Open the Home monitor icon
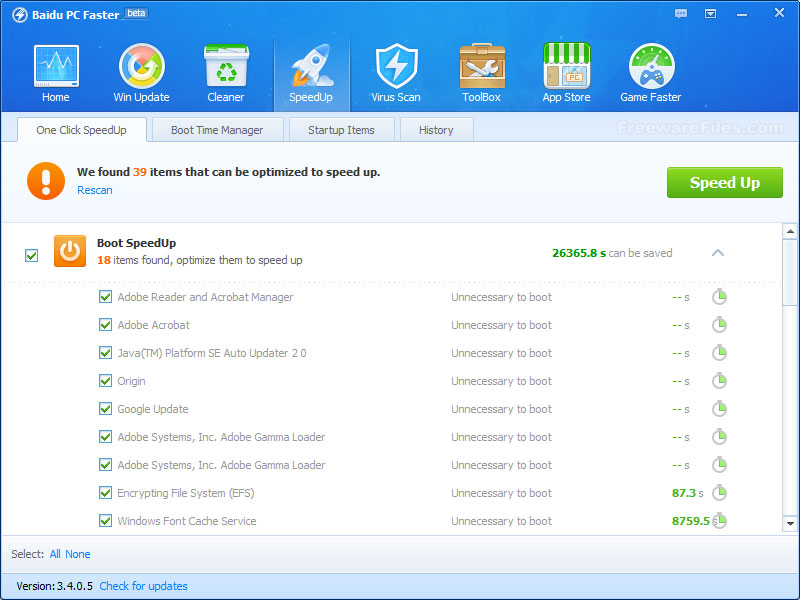Screen dimensions: 800x600 [x=56, y=66]
